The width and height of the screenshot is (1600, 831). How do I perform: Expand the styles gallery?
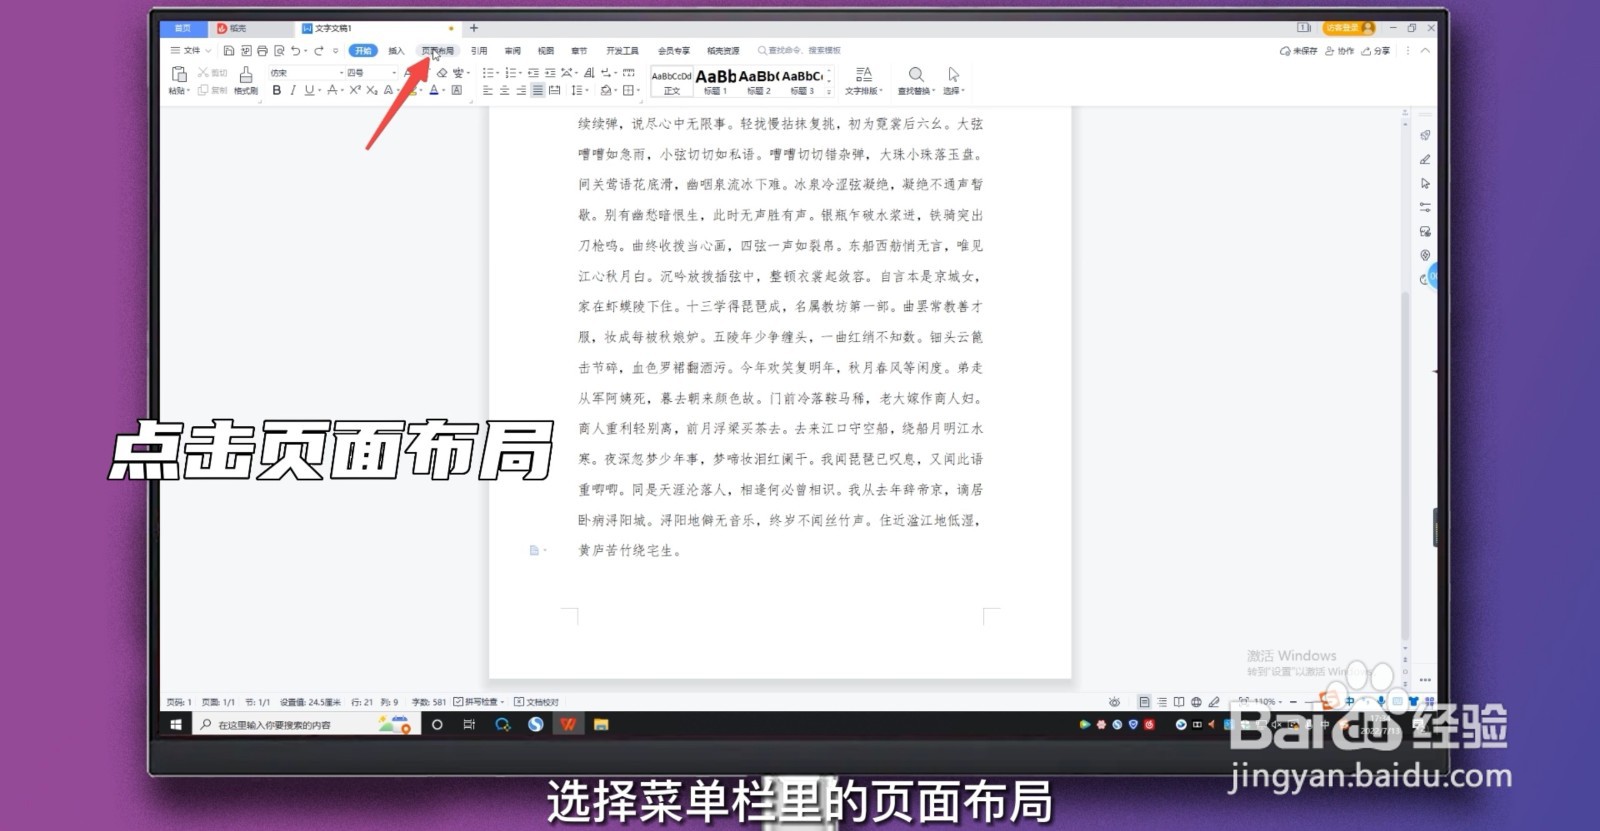(829, 92)
